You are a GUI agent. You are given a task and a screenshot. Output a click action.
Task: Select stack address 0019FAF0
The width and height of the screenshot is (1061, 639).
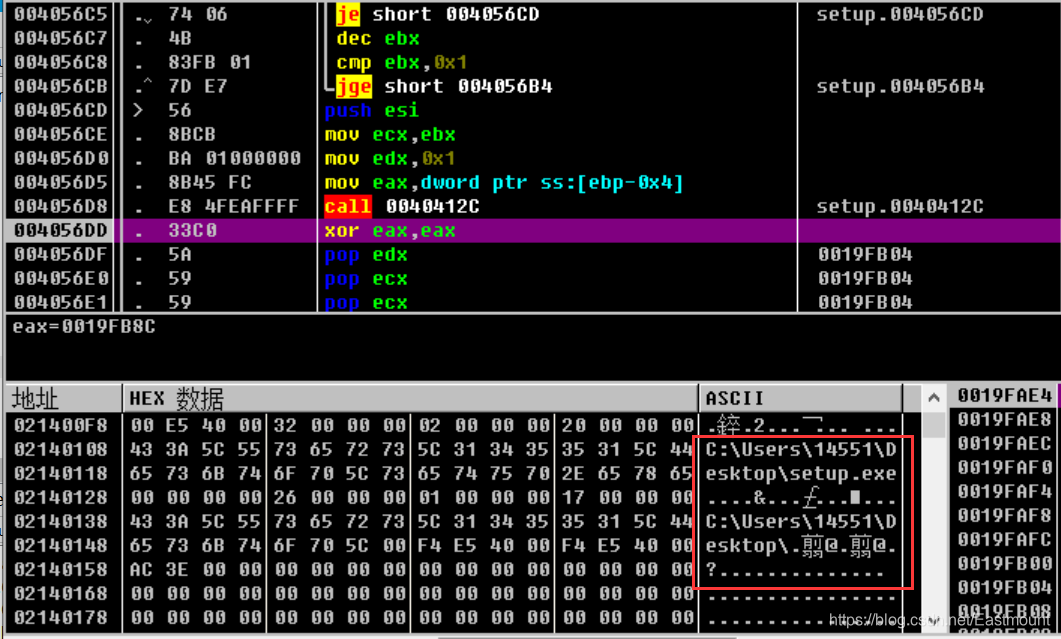coord(1004,468)
